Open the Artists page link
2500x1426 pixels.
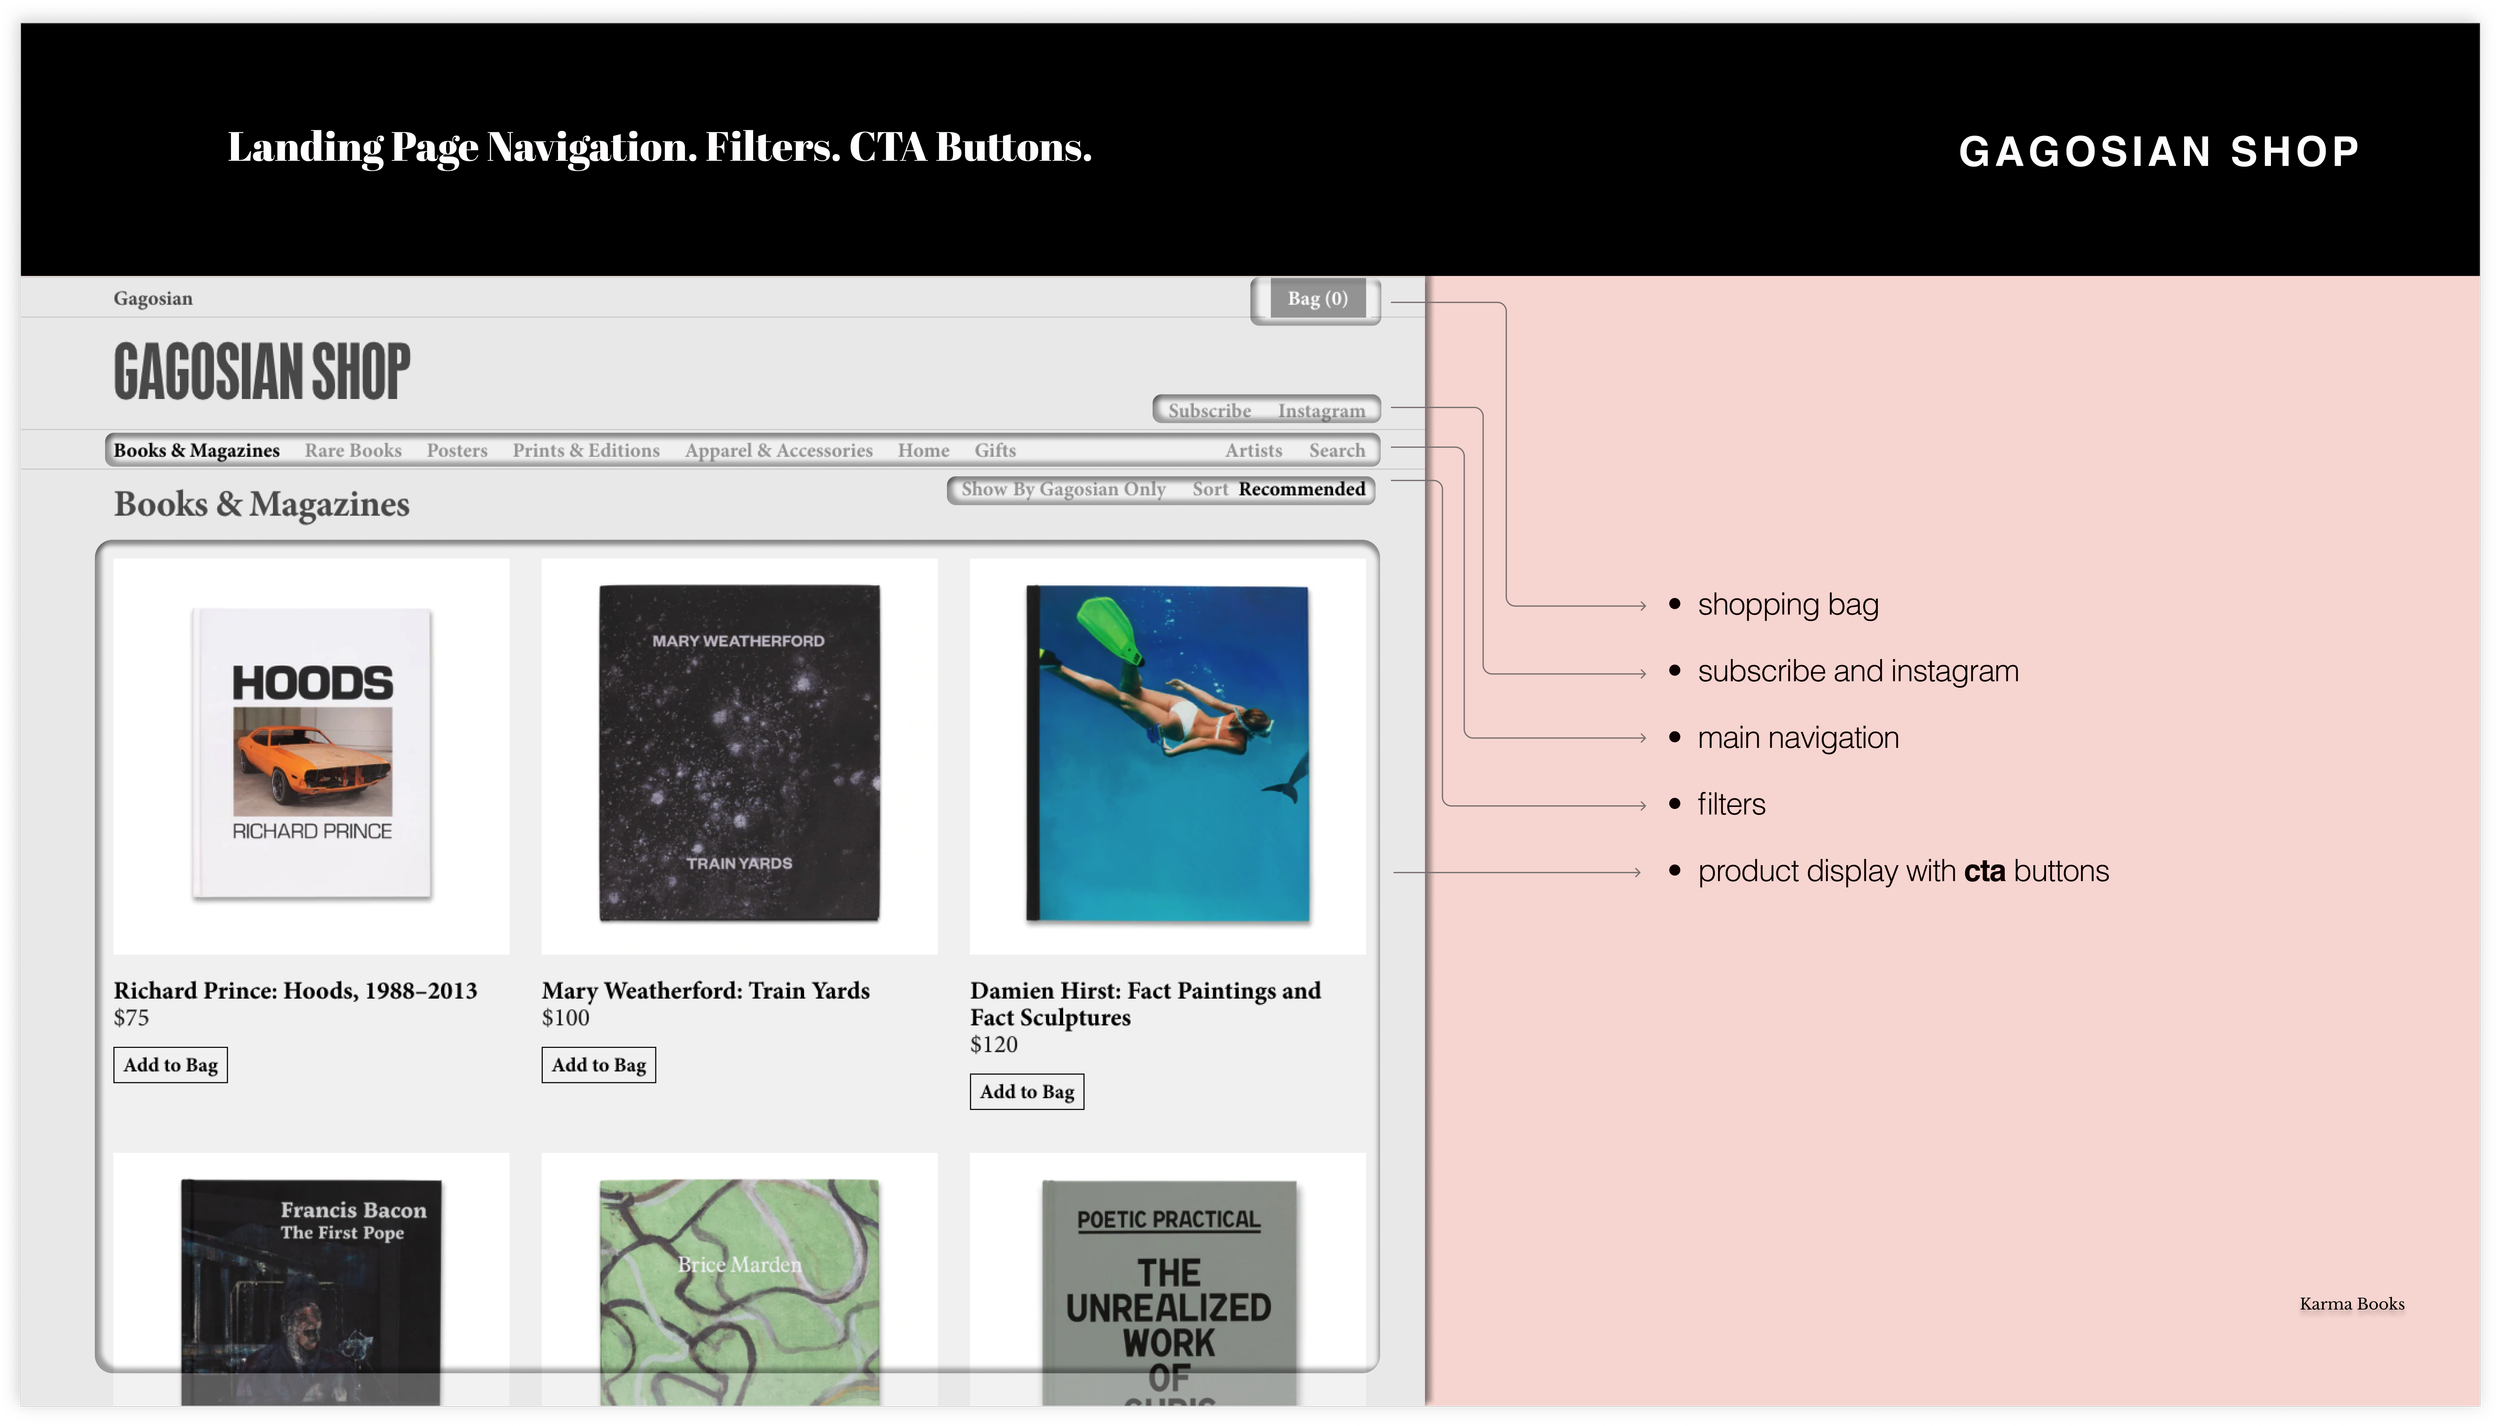pos(1253,451)
